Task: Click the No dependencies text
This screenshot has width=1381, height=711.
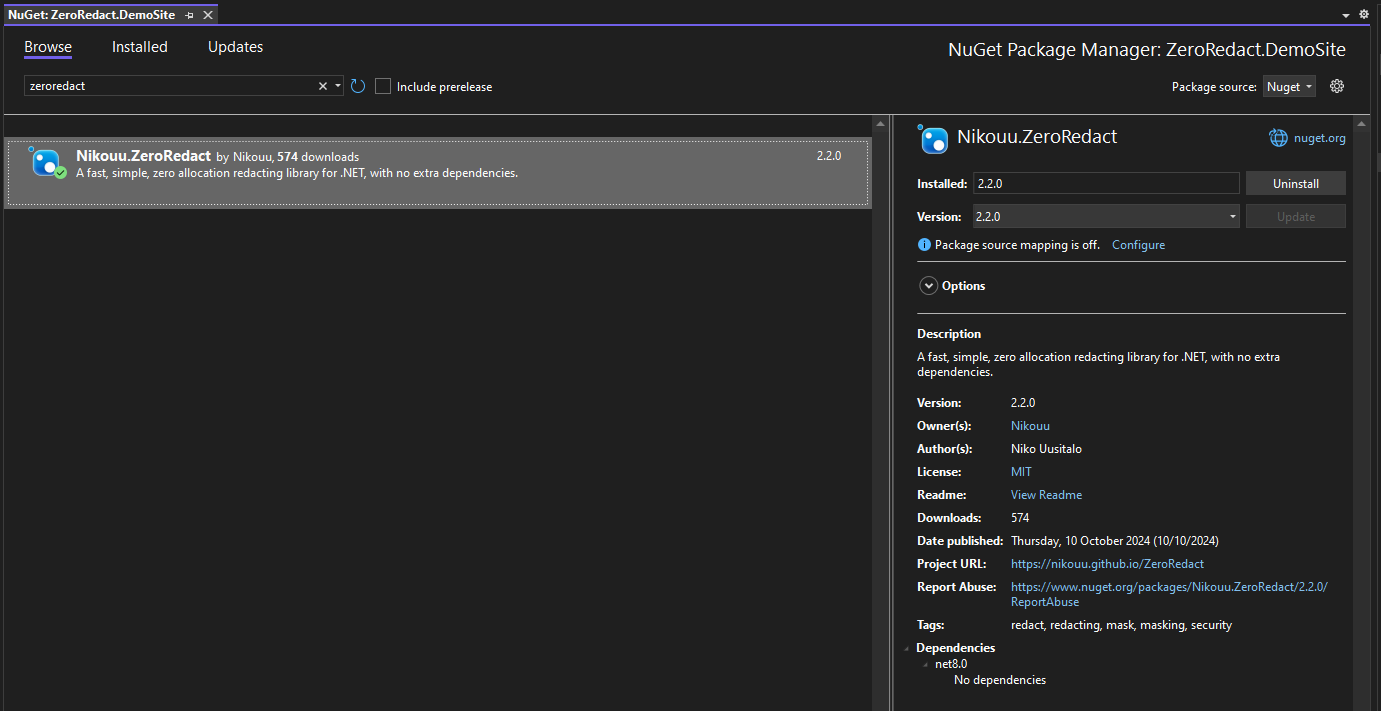Action: point(999,680)
